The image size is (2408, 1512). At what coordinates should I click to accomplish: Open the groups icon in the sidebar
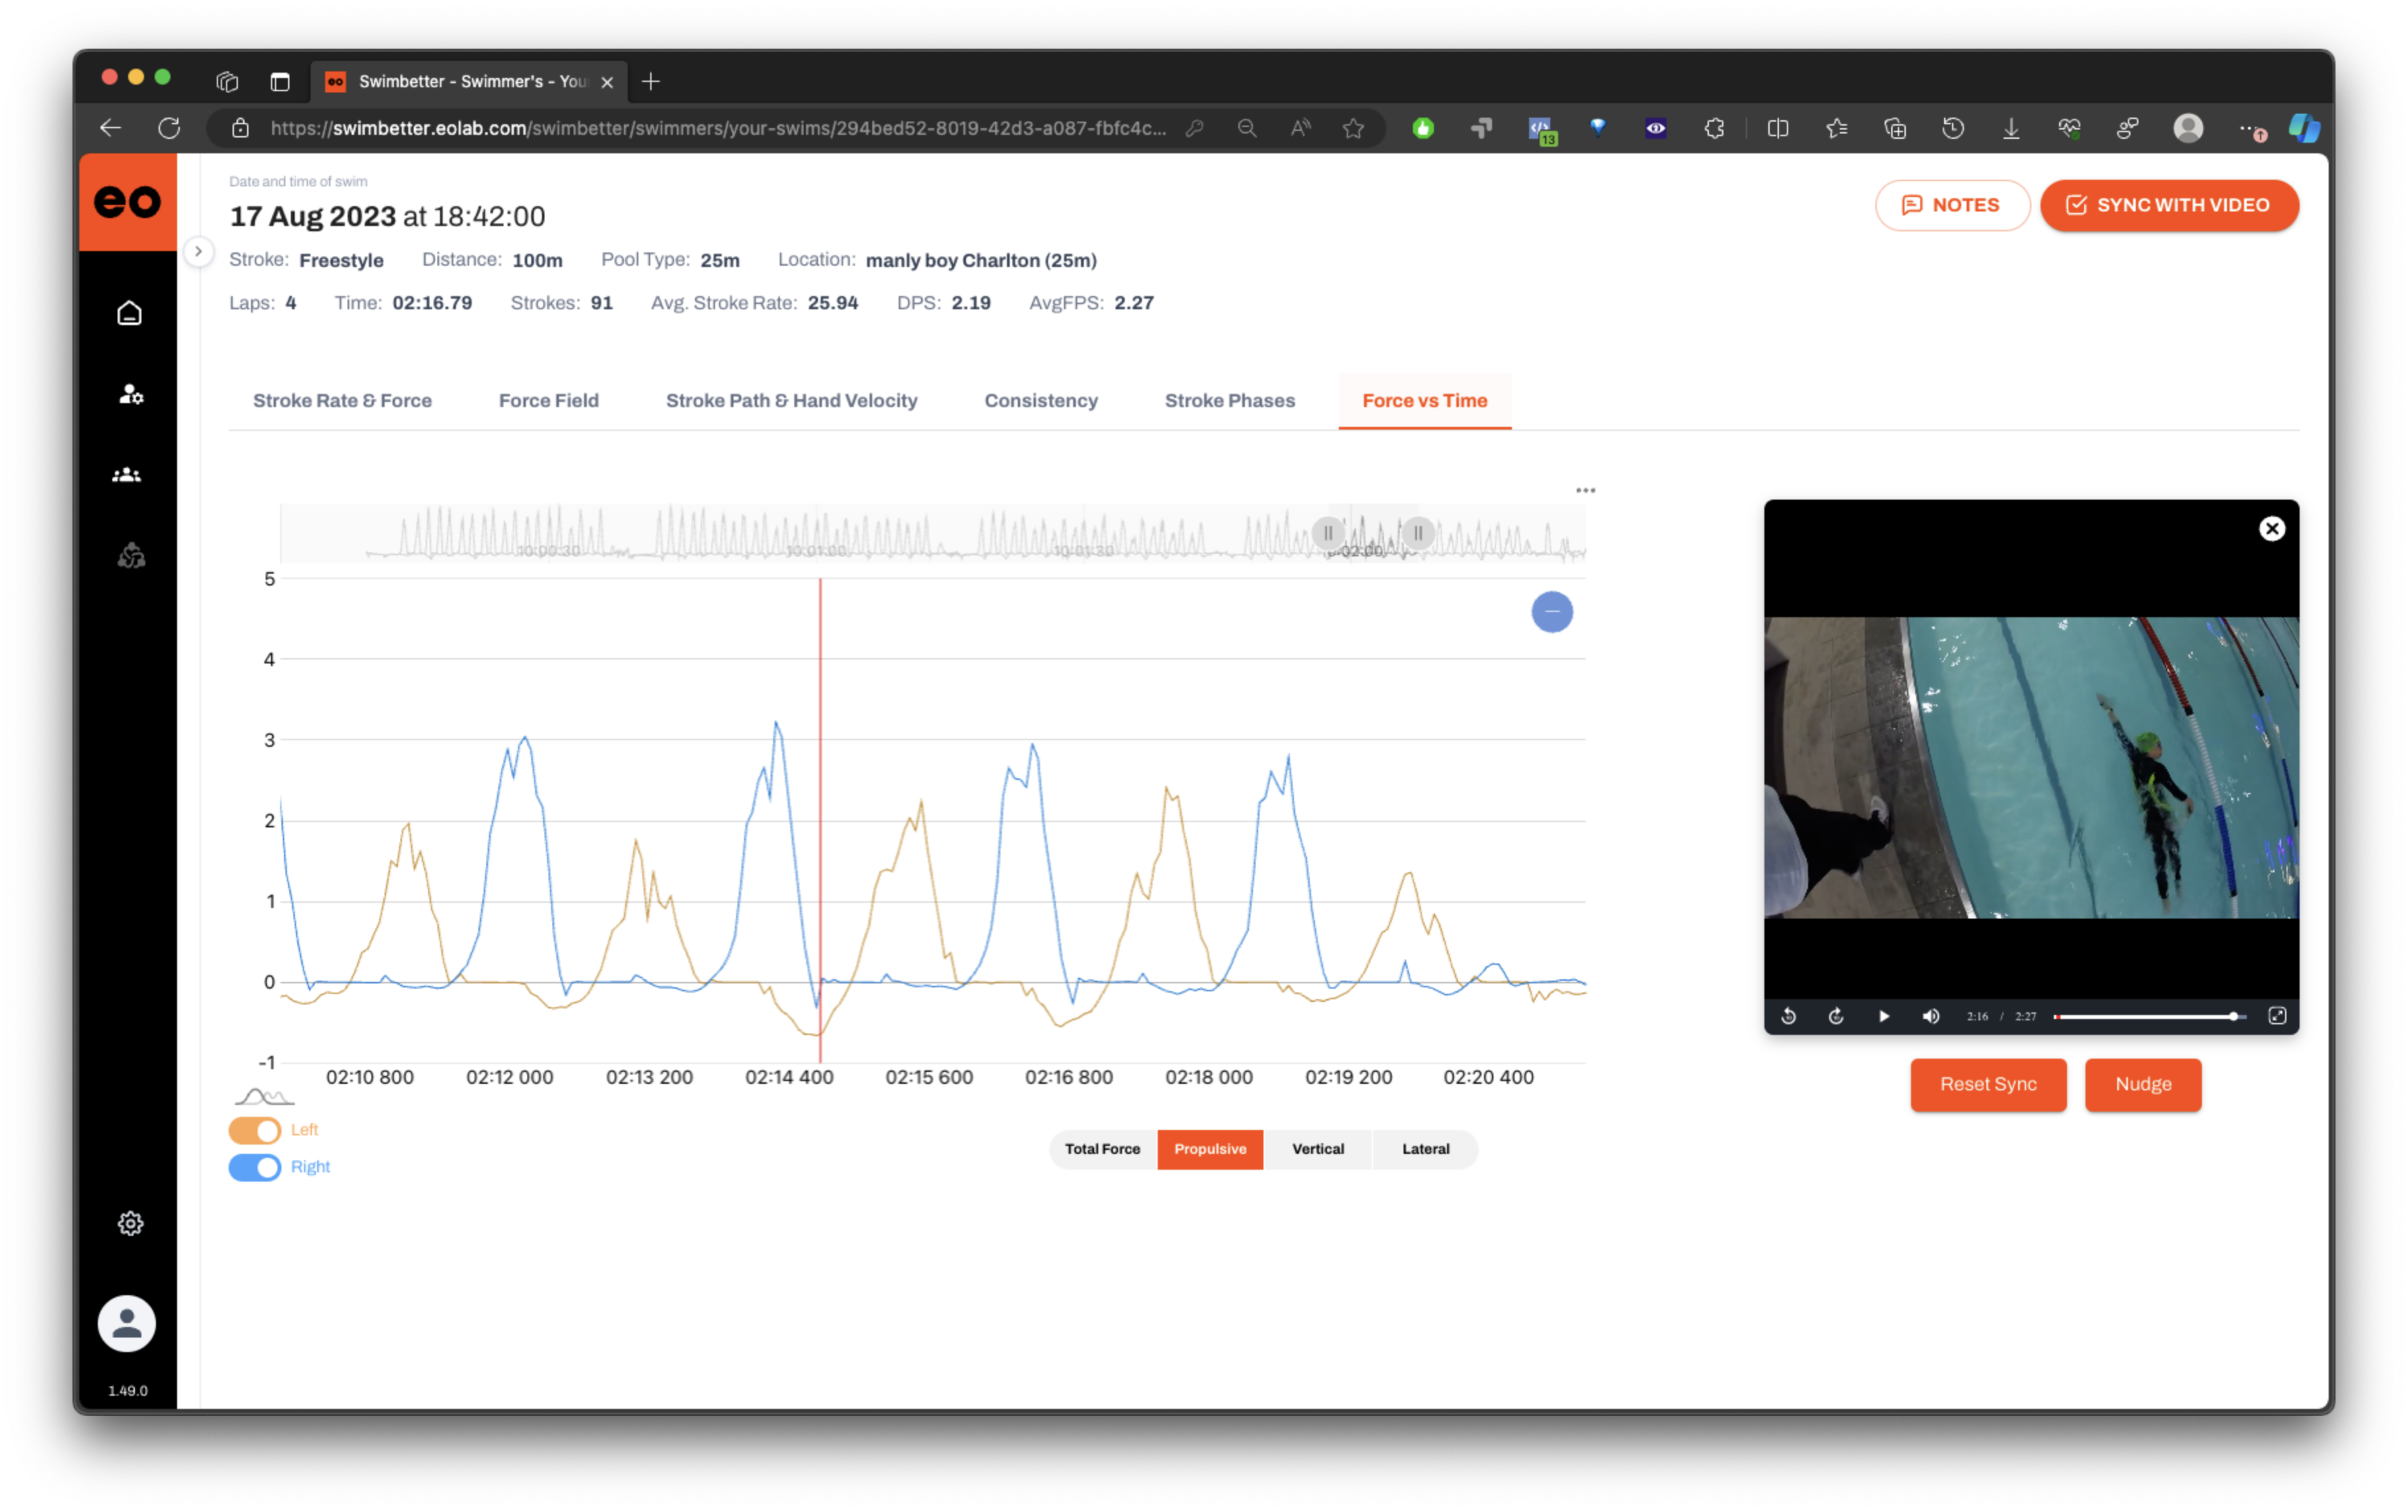127,475
